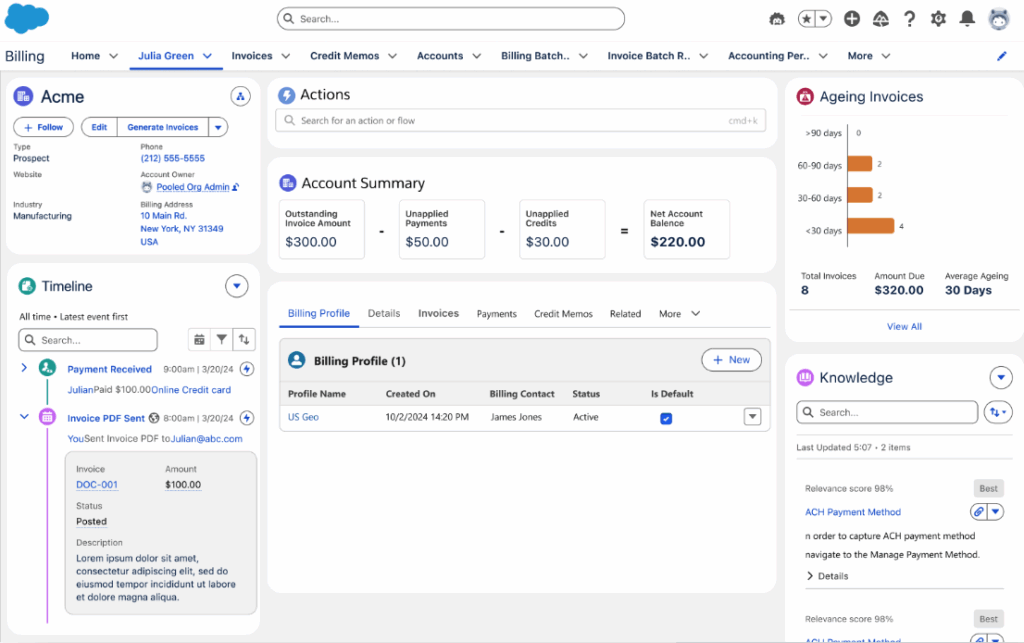
Task: Click the help question mark icon
Action: point(910,19)
